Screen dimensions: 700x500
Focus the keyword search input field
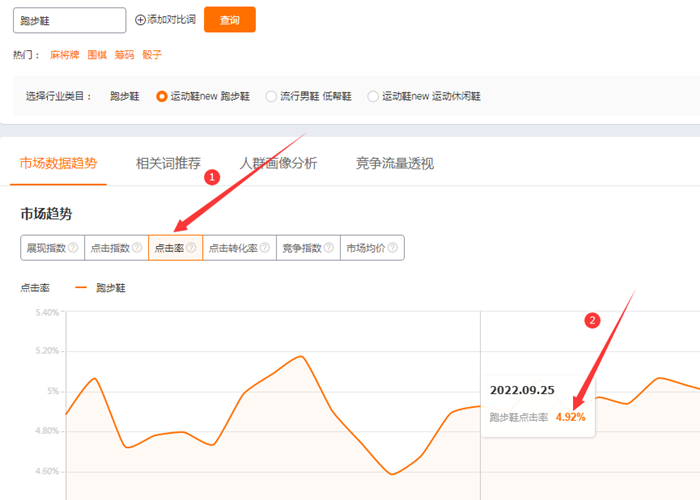click(x=70, y=20)
